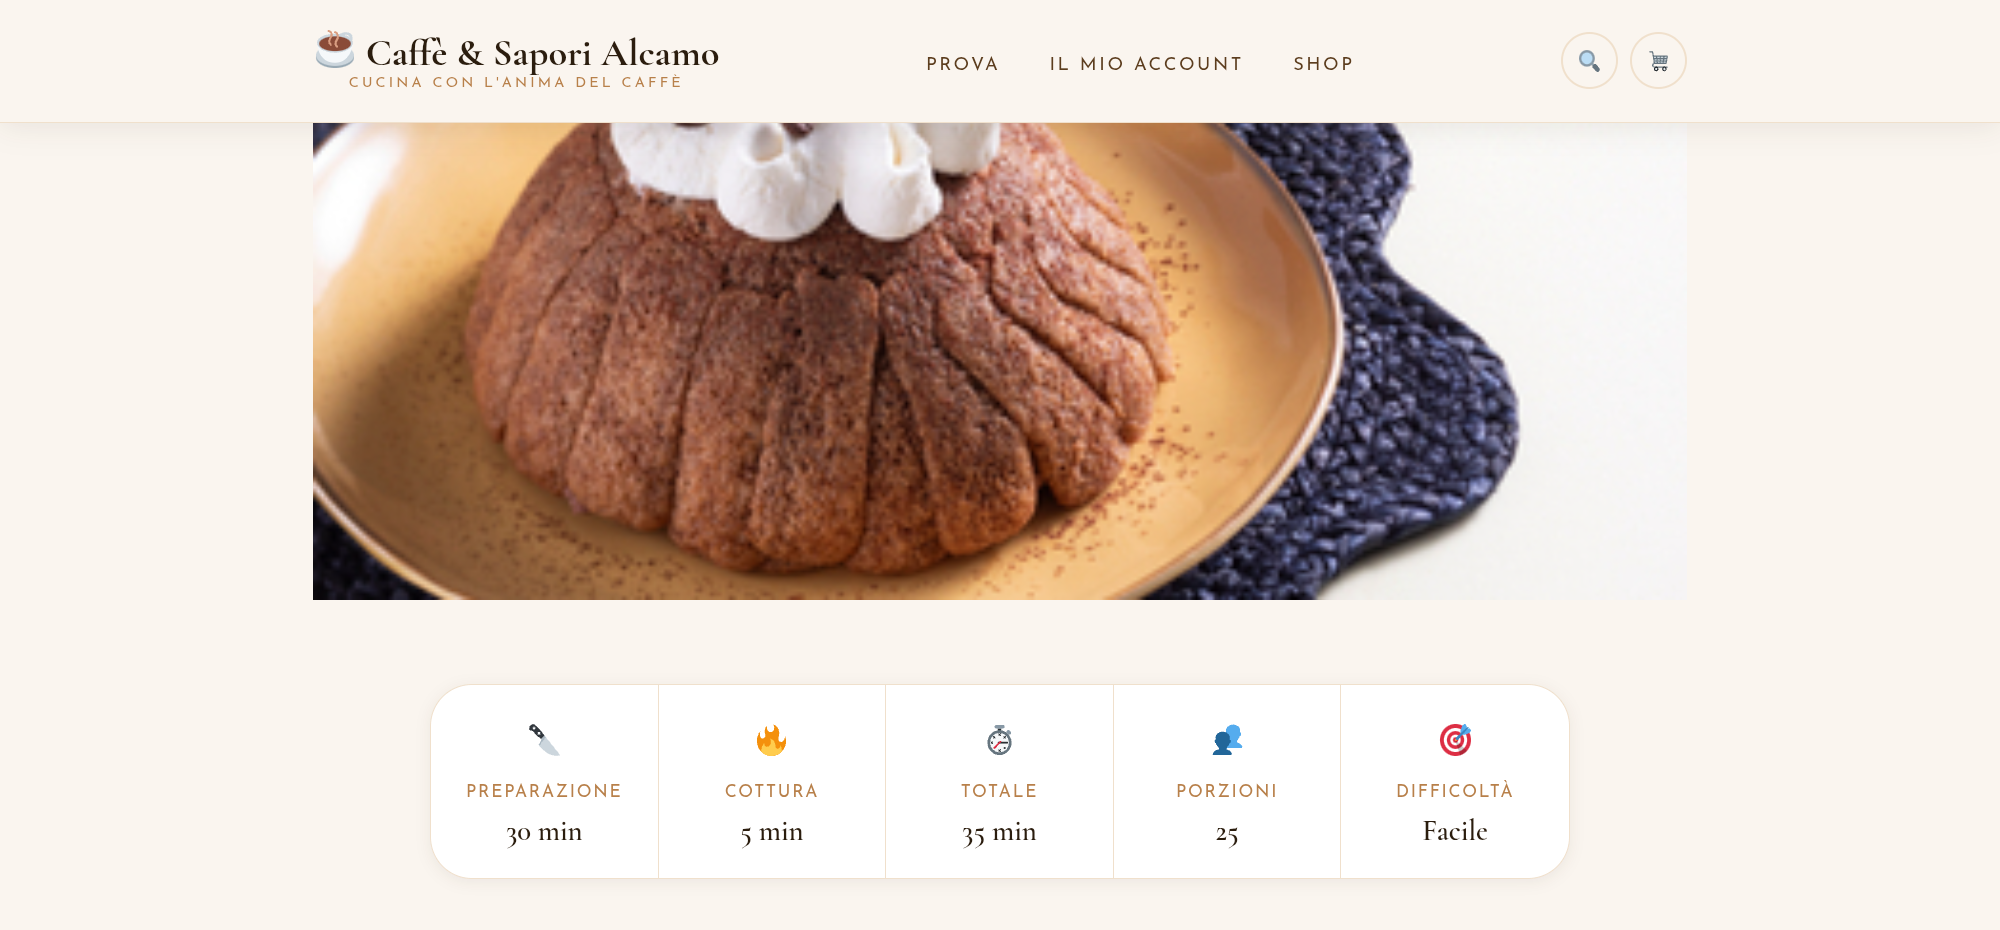
Task: Click the Caffè & Sapori Alcamo title
Action: [542, 53]
